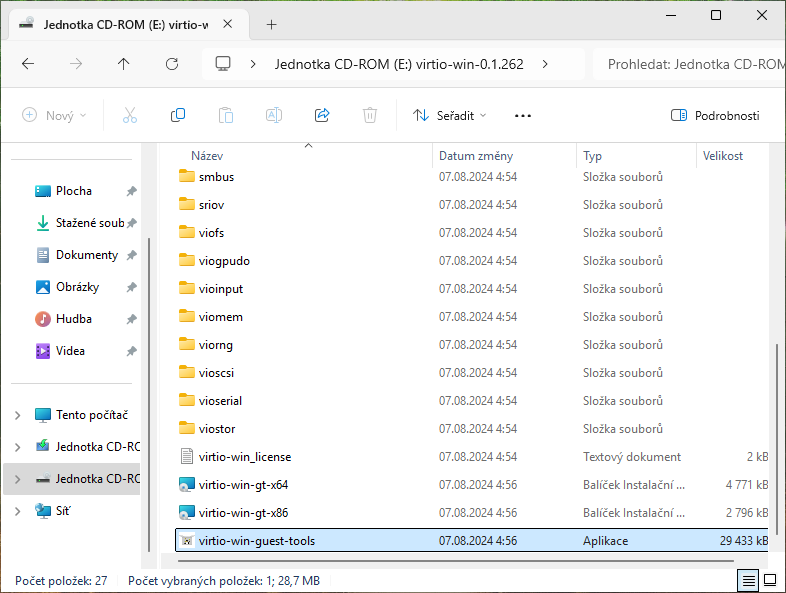The width and height of the screenshot is (786, 593).
Task: Click the Cut scissors icon
Action: coord(130,115)
